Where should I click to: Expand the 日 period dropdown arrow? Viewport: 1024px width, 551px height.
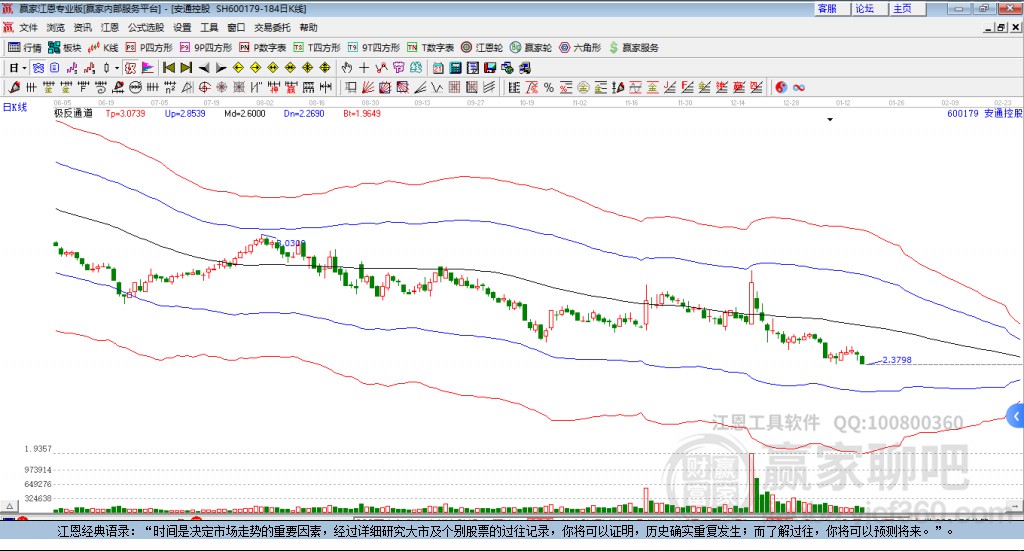point(24,68)
